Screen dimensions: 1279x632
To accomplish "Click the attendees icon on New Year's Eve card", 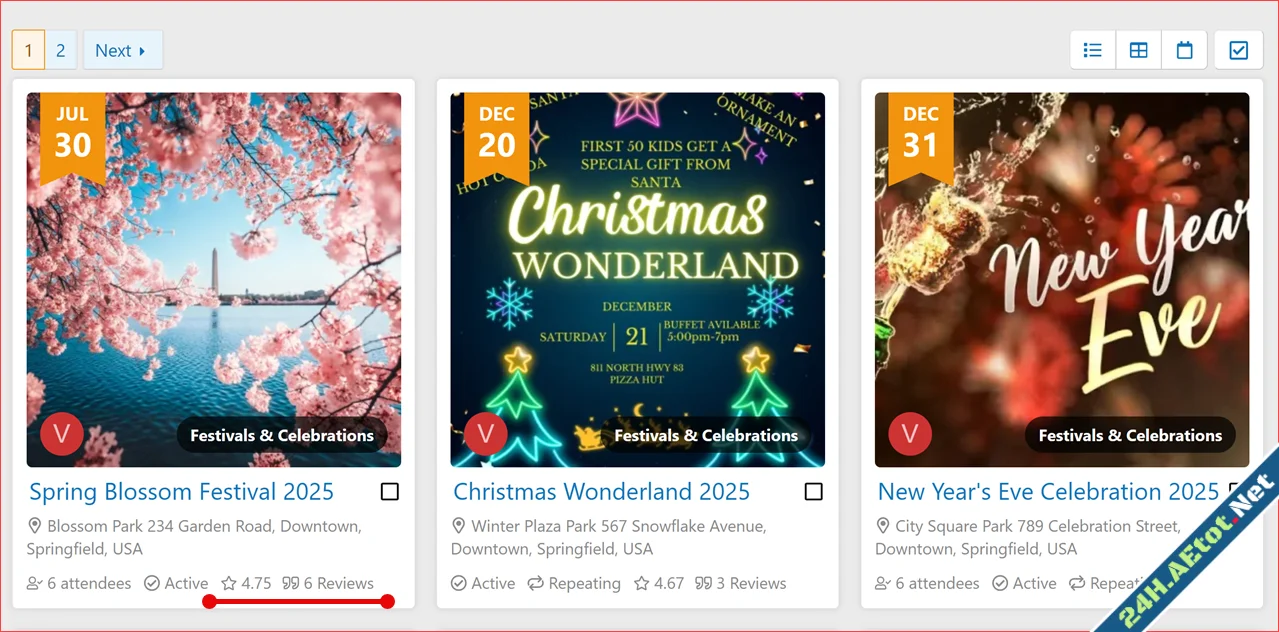I will [884, 583].
